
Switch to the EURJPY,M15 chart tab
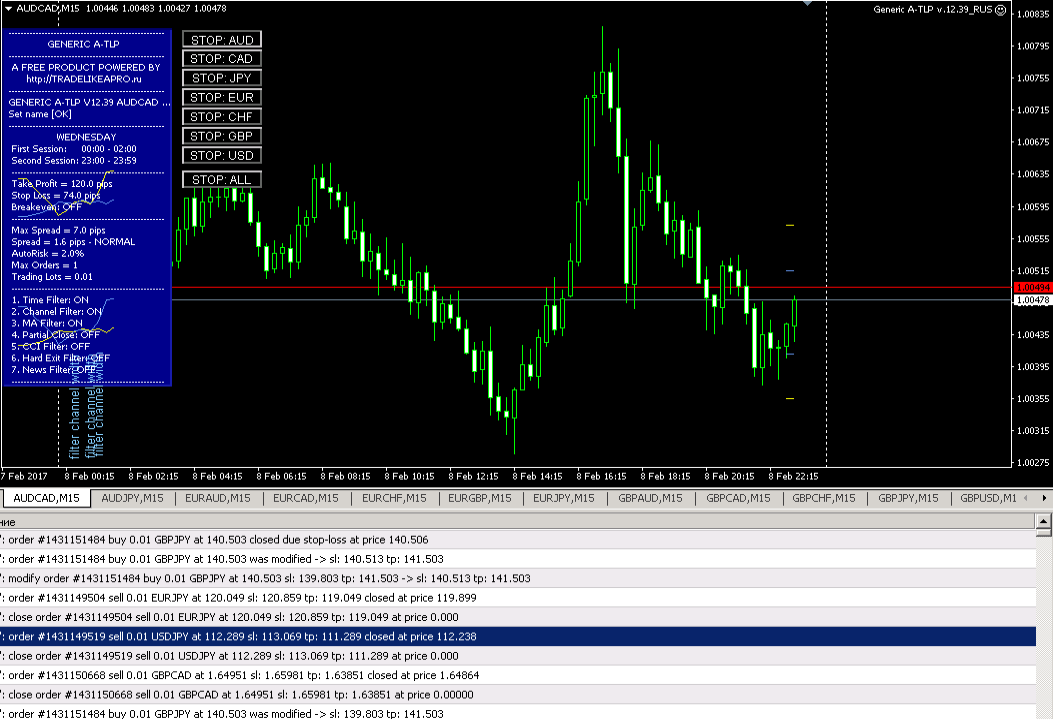(563, 498)
